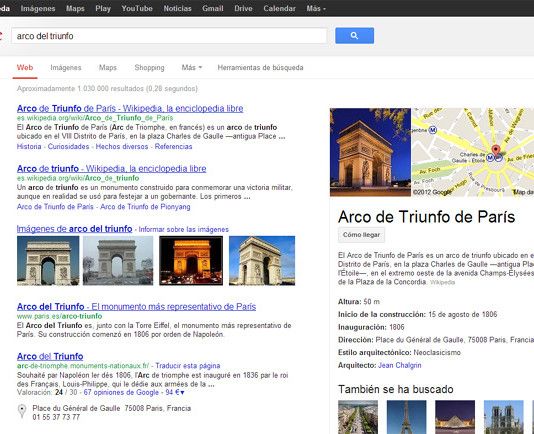Open the Wikipedia source link in panel description
534x434 pixels.
coord(442,282)
